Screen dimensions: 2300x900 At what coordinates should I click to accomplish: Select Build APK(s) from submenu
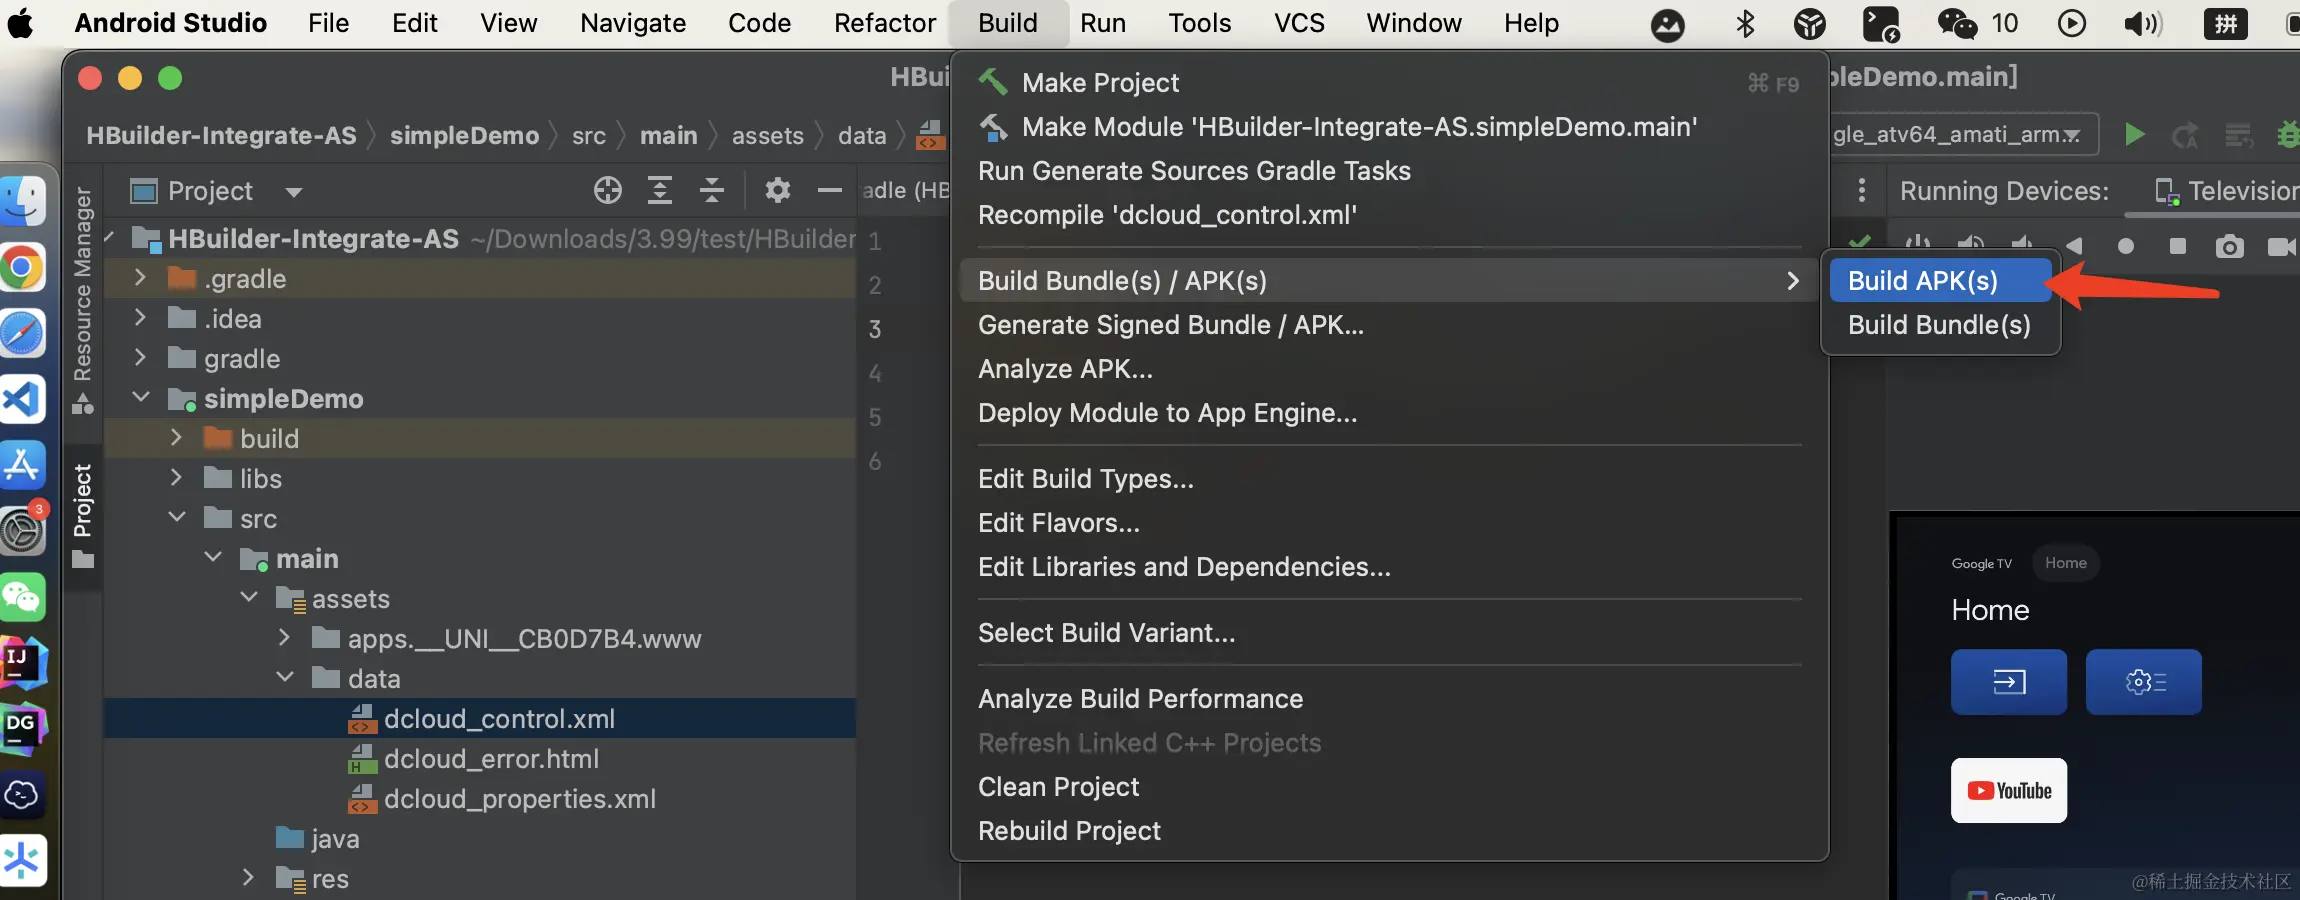coord(1922,281)
